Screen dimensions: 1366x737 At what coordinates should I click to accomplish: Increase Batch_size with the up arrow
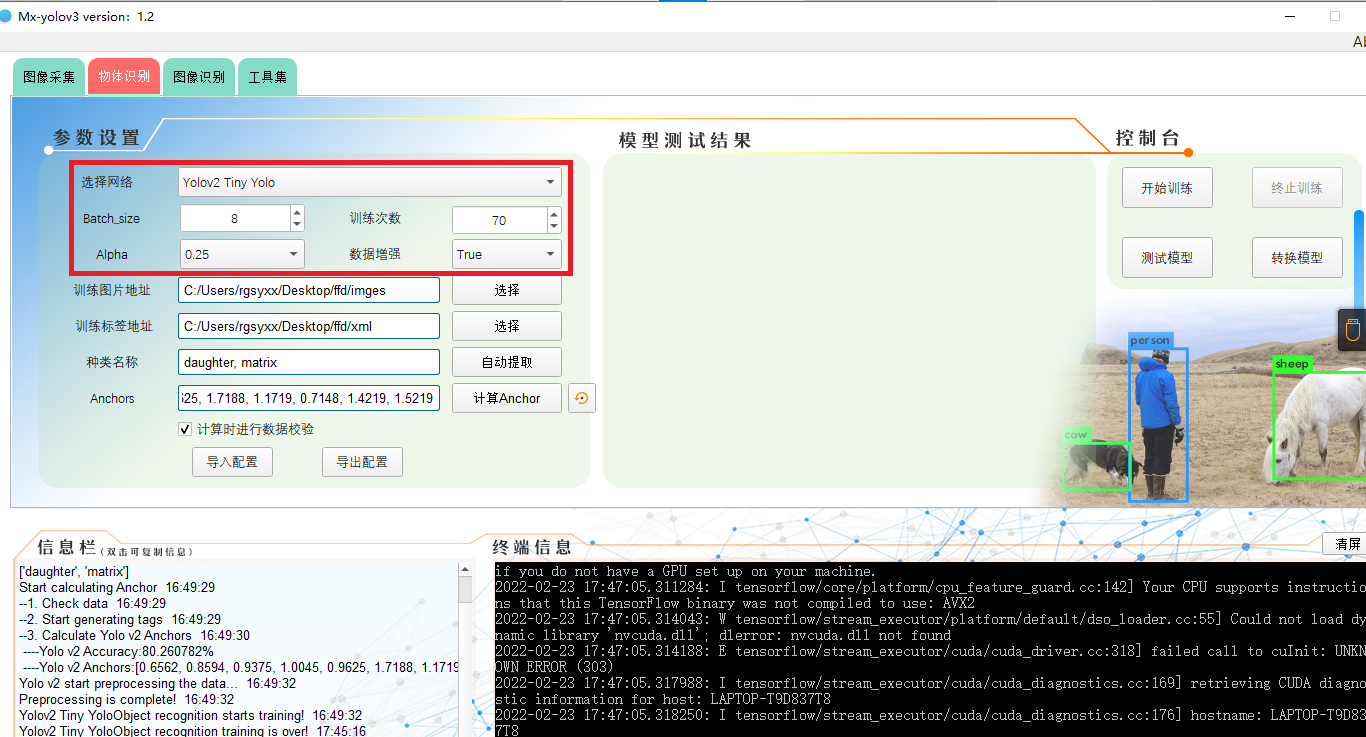click(x=297, y=212)
